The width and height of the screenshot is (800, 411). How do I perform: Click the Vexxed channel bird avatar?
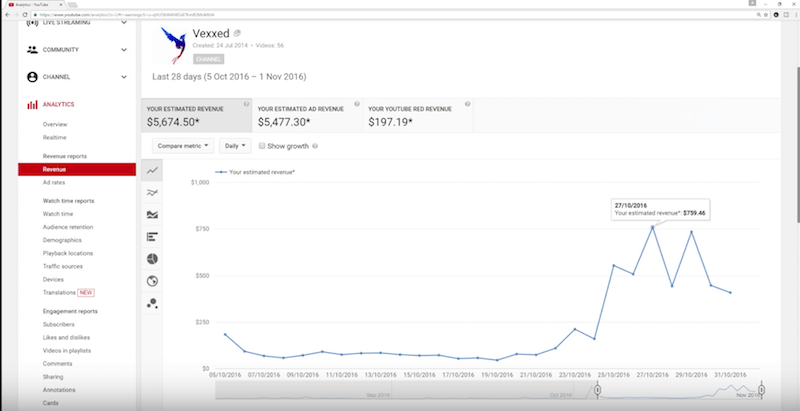[x=172, y=45]
